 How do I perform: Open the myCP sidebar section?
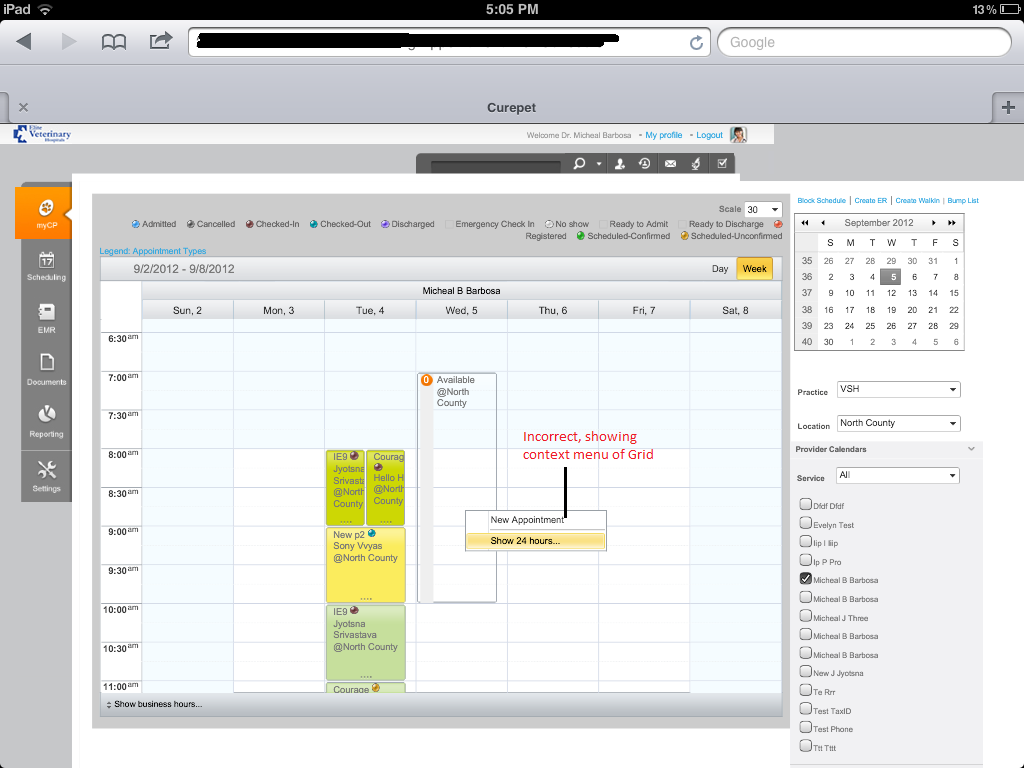[x=46, y=214]
